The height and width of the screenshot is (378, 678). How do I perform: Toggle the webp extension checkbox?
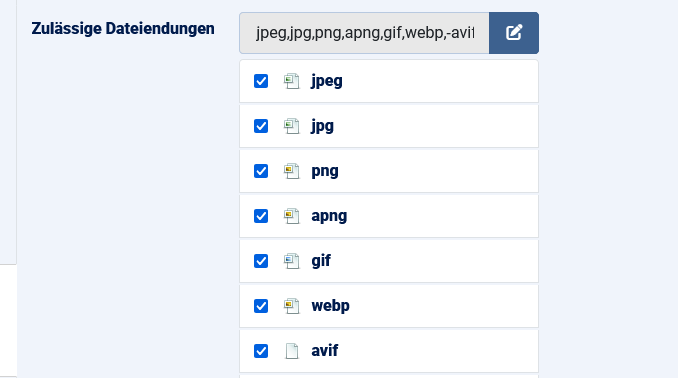pos(261,306)
